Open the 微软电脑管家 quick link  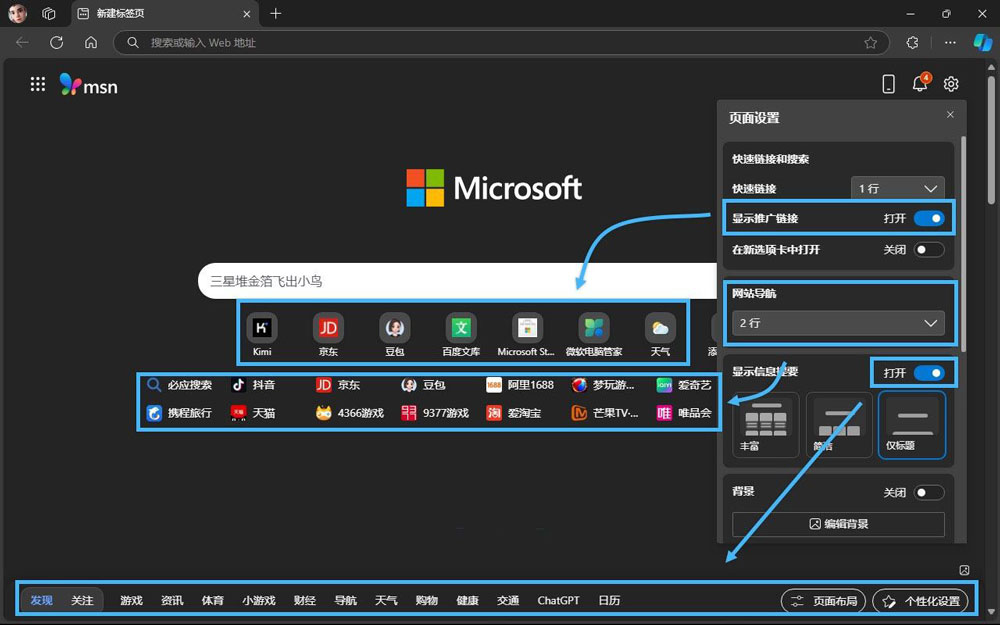(594, 334)
